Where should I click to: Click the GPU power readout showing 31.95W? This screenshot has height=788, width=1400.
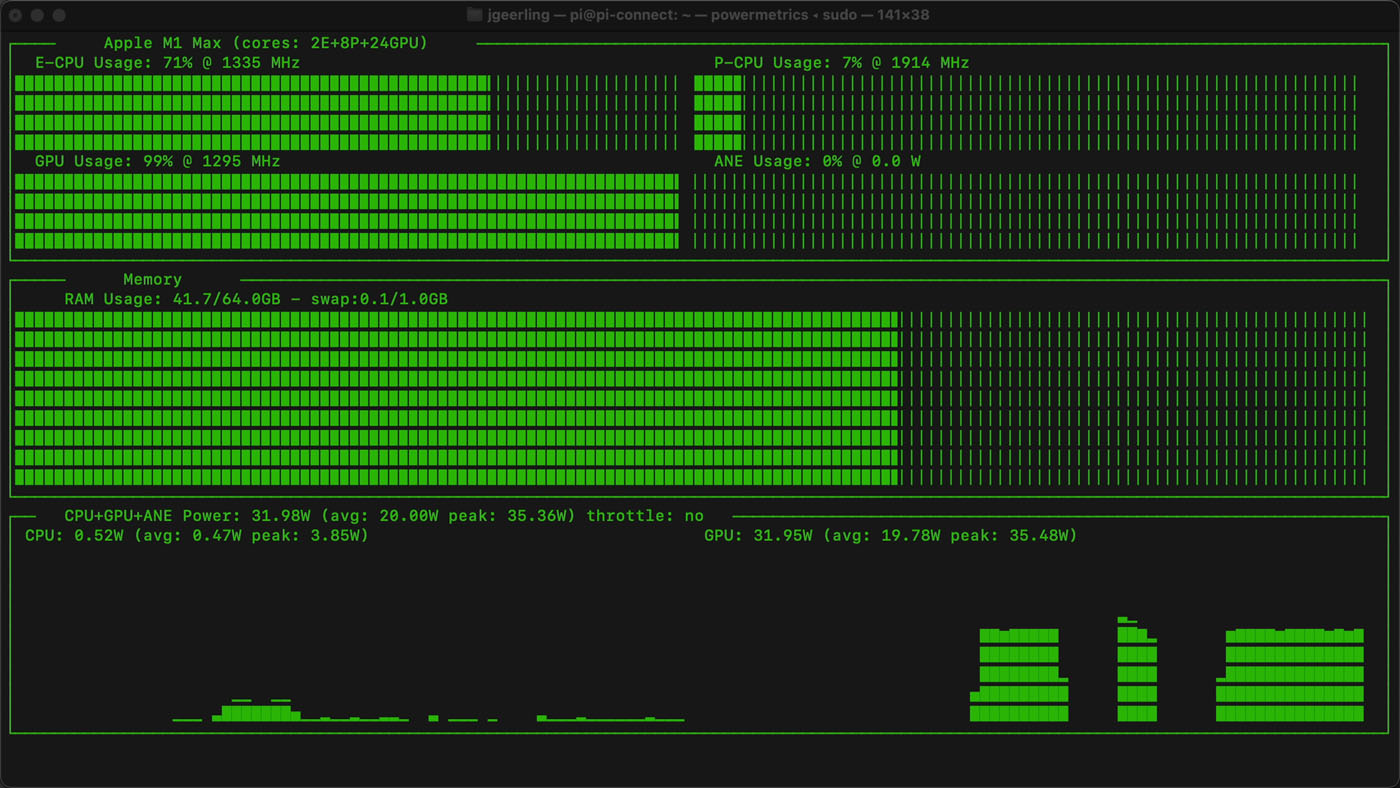[785, 535]
